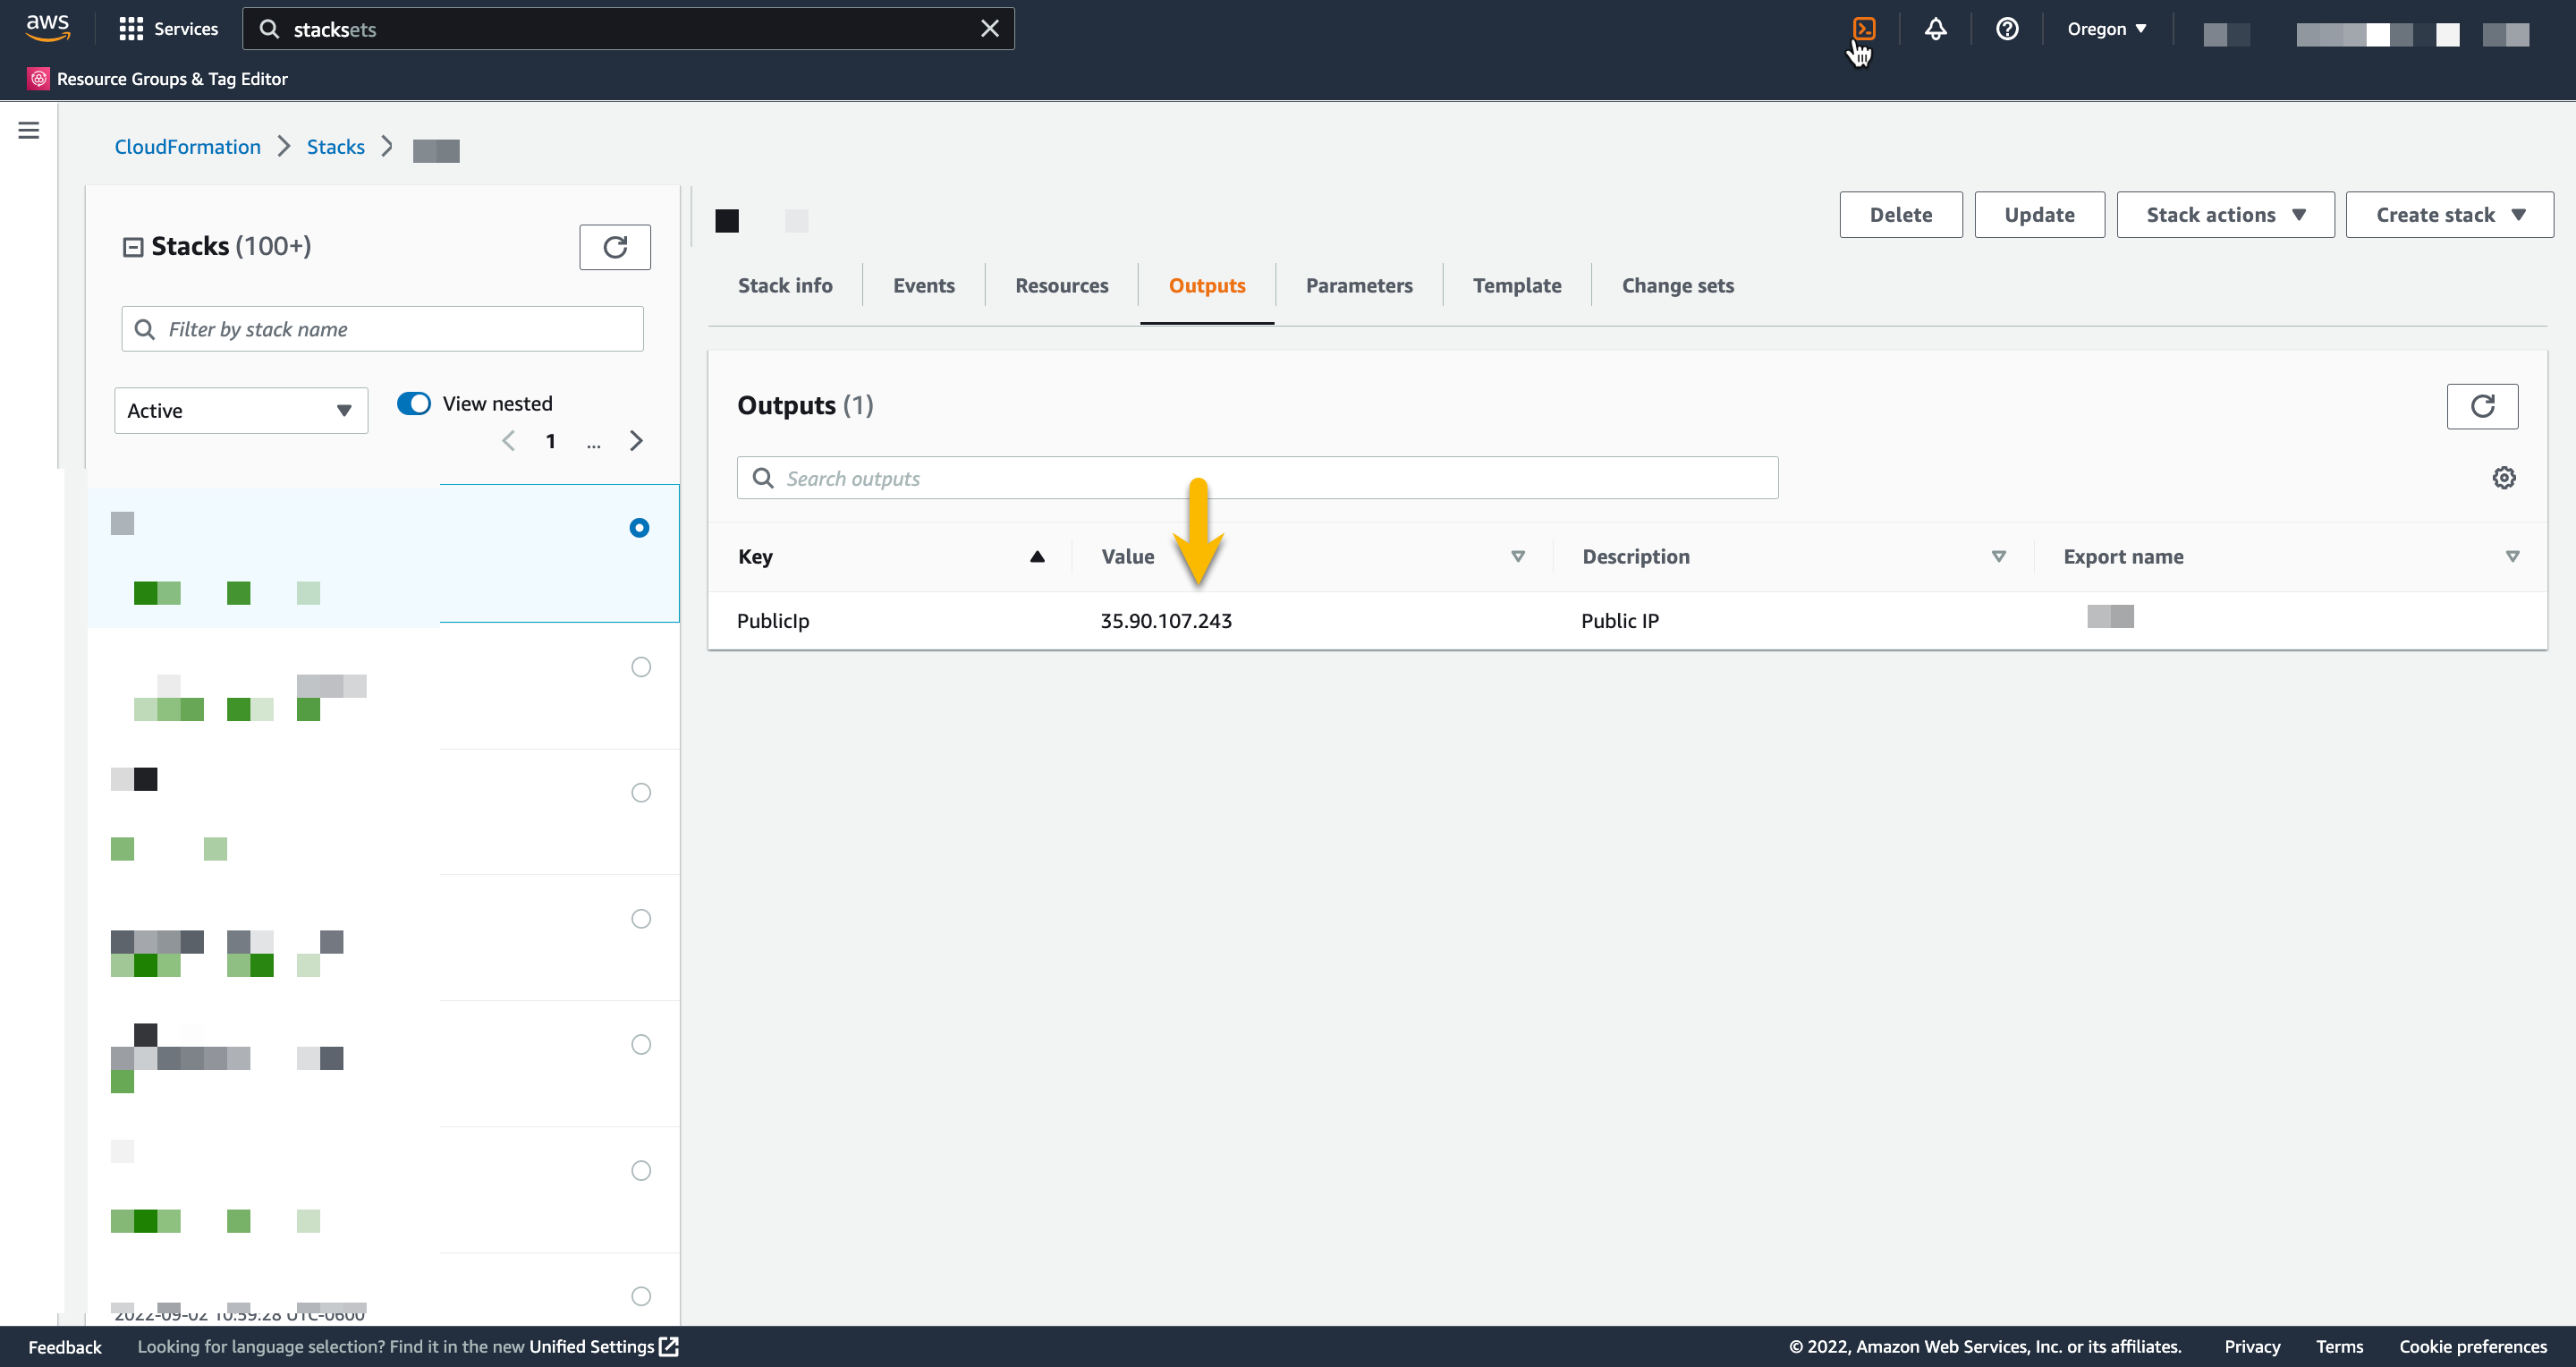Switch to the Events tab
Screen dimensions: 2576x1367
coord(923,286)
